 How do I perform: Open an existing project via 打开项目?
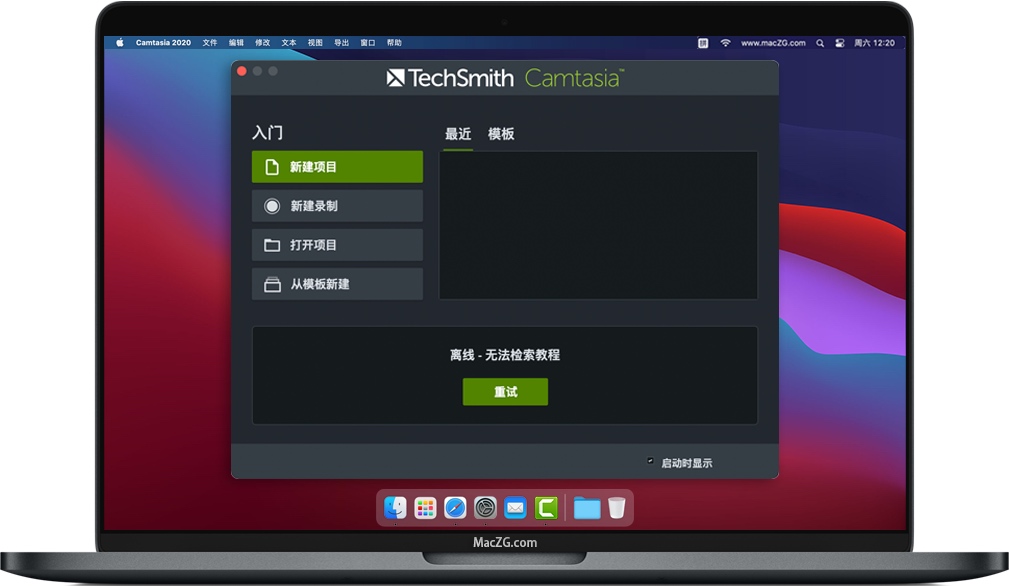(x=337, y=245)
